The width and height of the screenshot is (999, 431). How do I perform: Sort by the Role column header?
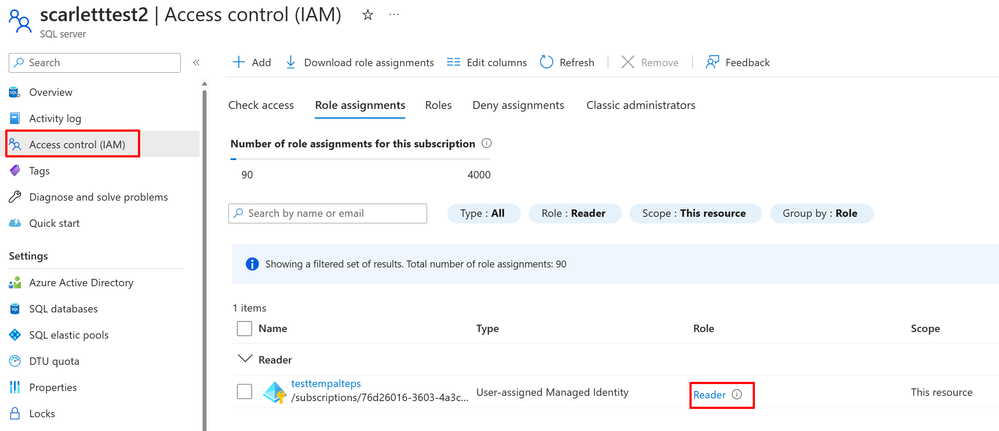(x=703, y=329)
